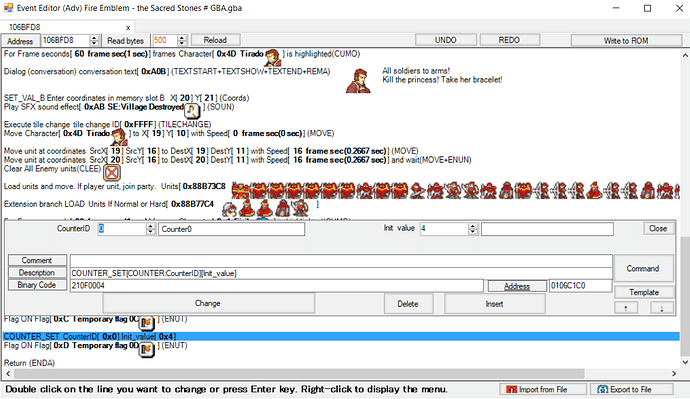690x399 pixels.
Task: Click the Village Destroyed sound effect icon
Action: click(192, 110)
